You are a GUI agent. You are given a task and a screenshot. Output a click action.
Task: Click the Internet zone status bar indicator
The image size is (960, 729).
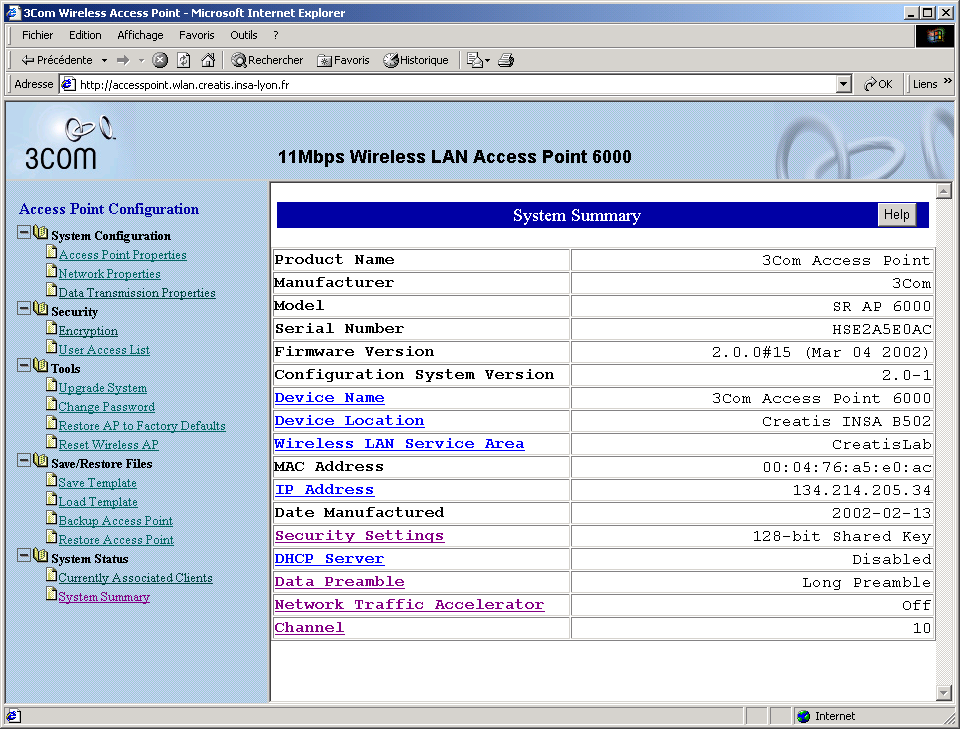pyautogui.click(x=827, y=716)
